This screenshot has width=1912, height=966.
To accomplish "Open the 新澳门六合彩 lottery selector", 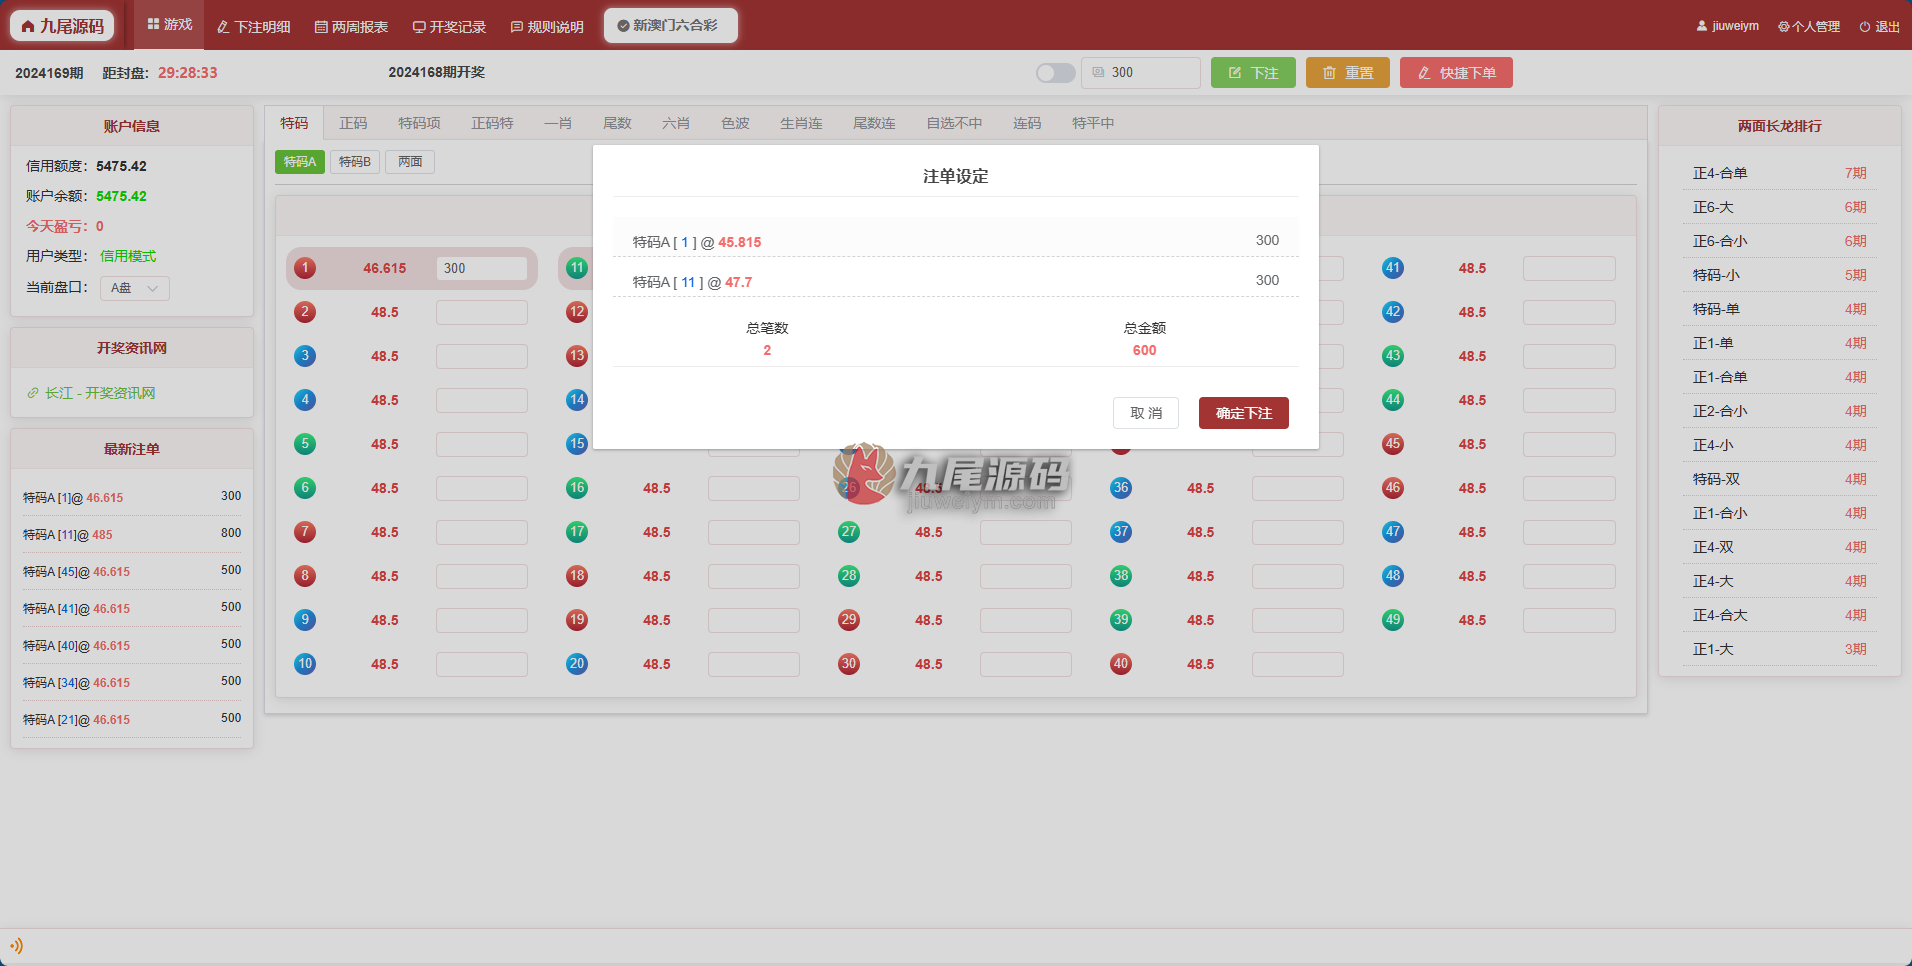I will (x=670, y=26).
